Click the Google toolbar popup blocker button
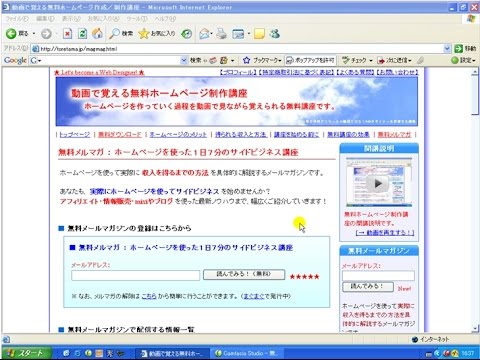This screenshot has width=480, height=360. tap(310, 60)
